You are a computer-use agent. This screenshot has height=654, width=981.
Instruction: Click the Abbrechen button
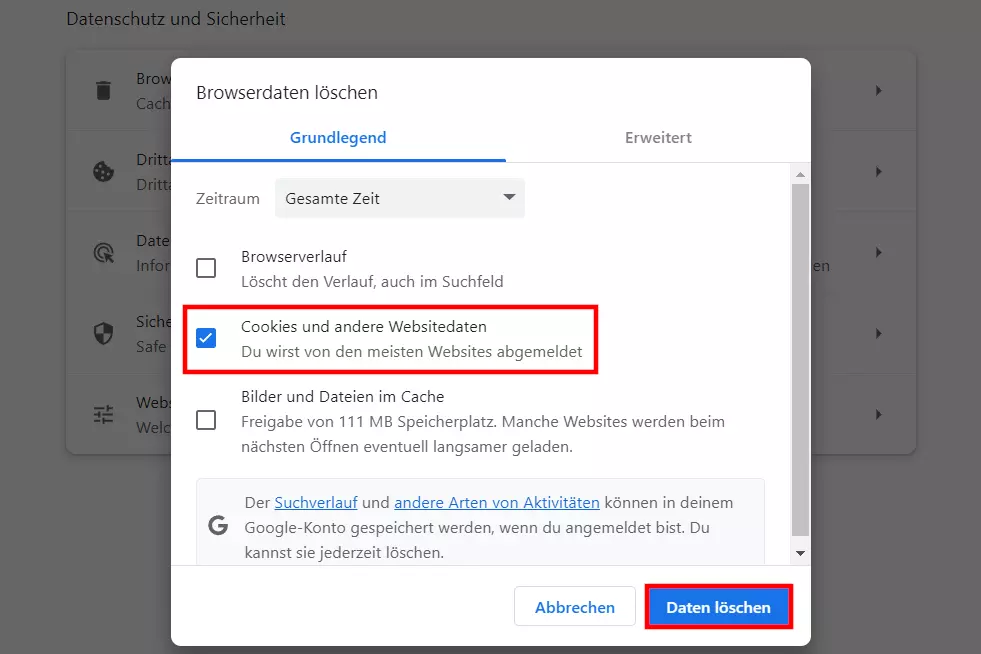coord(574,607)
